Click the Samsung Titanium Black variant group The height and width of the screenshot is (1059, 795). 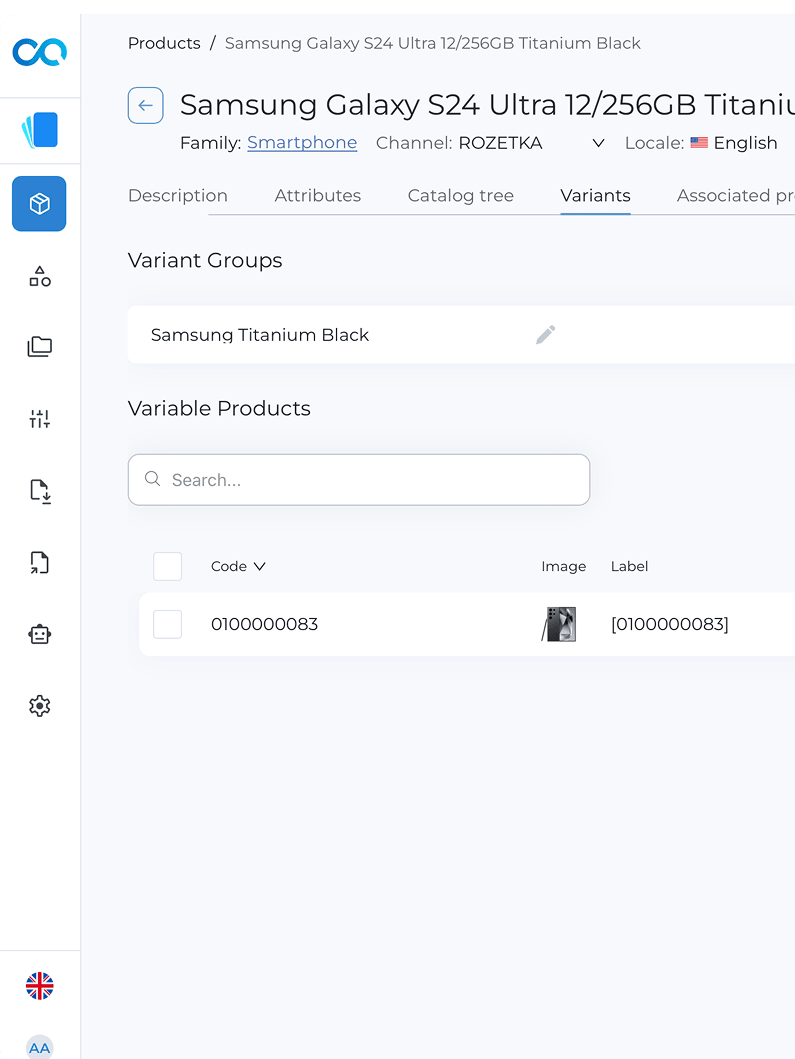(x=260, y=335)
